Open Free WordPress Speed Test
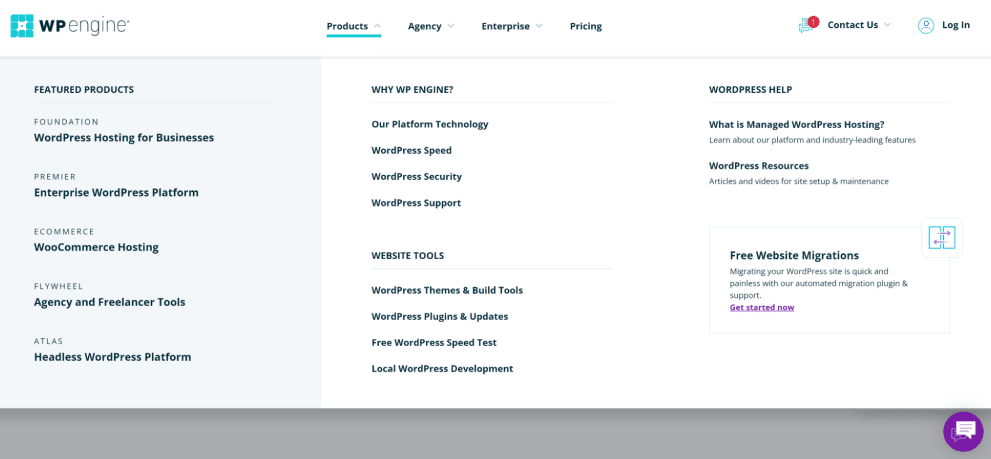 coord(434,343)
